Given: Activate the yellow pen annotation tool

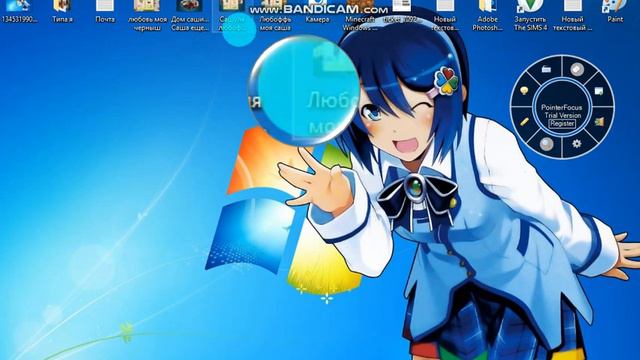Looking at the screenshot, I should tap(525, 122).
